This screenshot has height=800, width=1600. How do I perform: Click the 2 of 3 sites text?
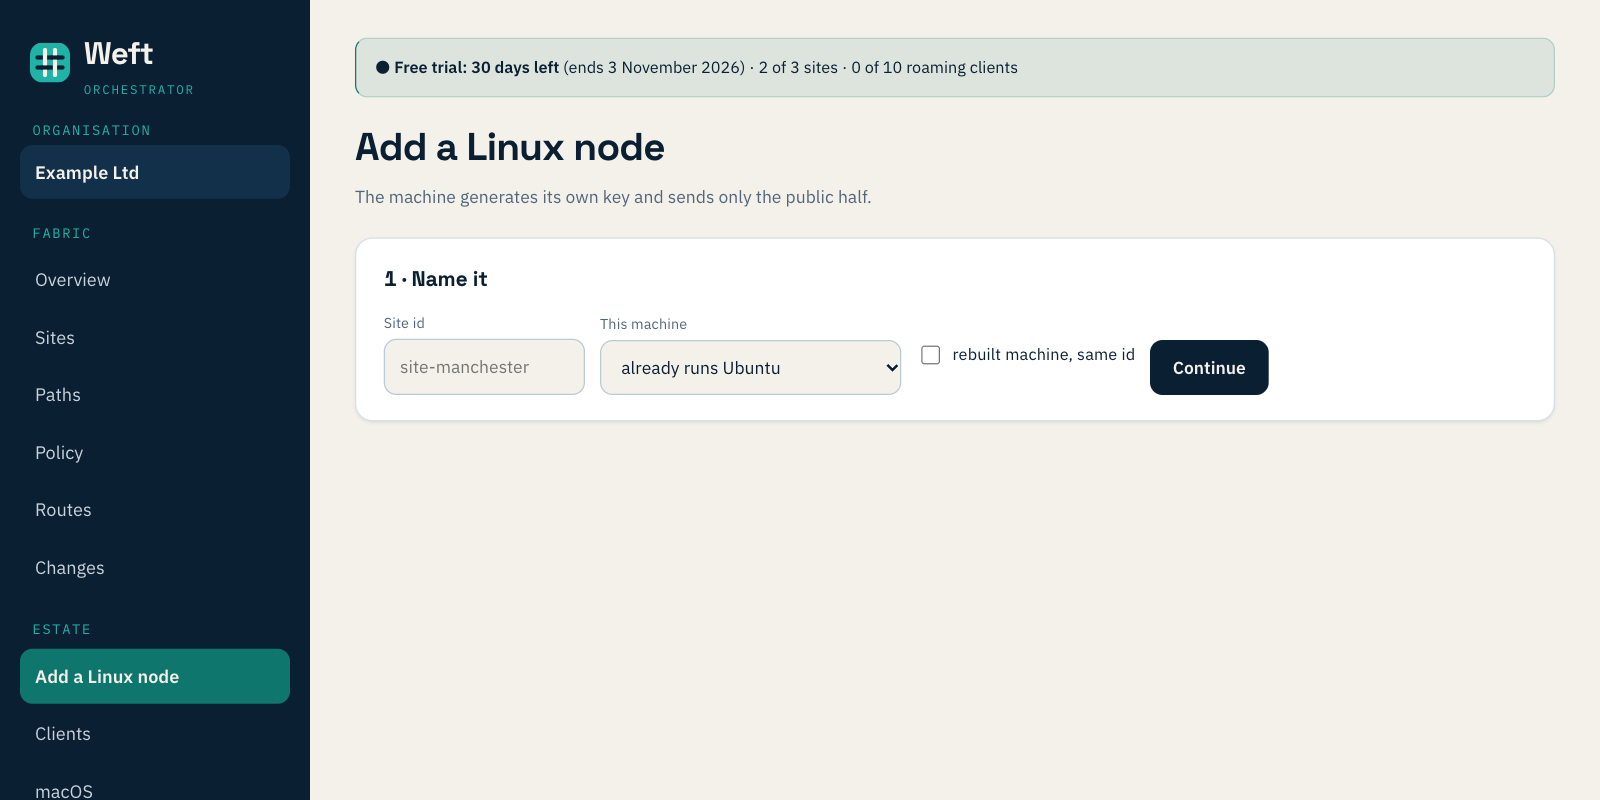798,68
